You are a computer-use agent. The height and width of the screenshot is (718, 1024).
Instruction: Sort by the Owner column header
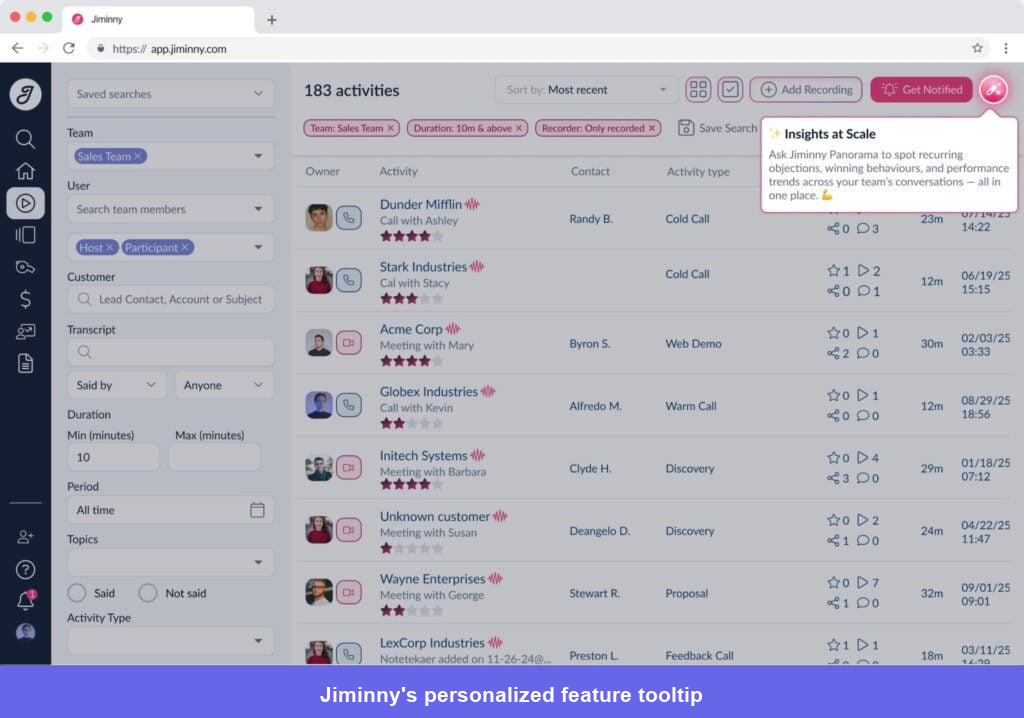tap(323, 171)
